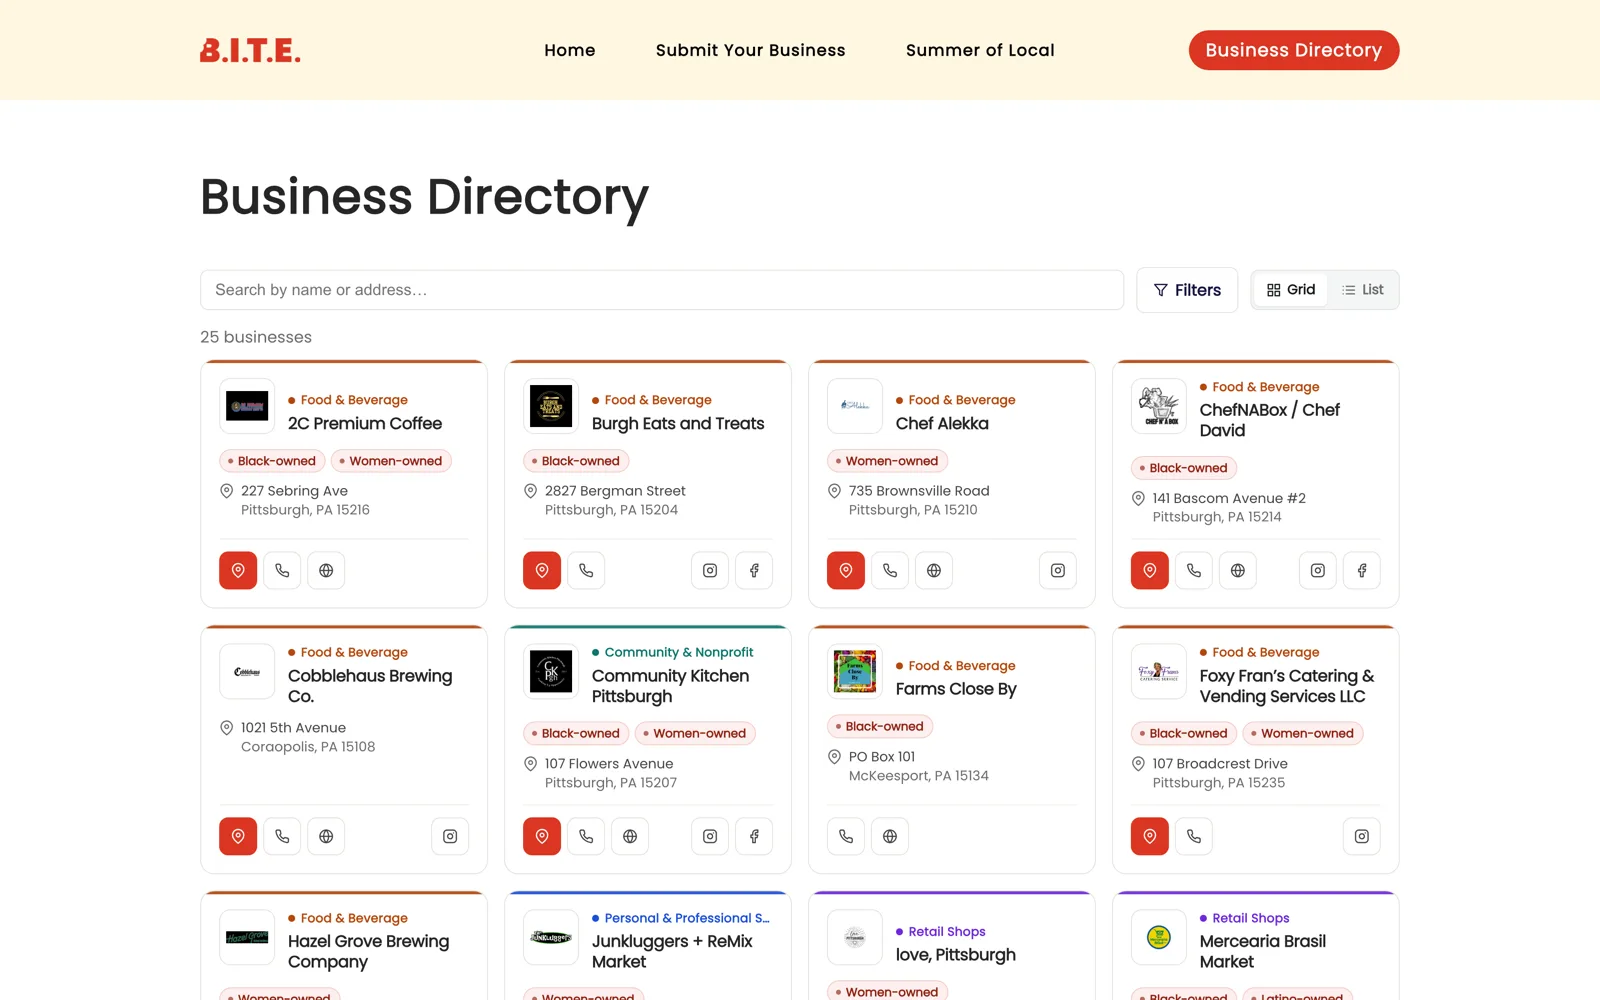Image resolution: width=1600 pixels, height=1000 pixels.
Task: Call Foxy Fran's Catering & Vending Services
Action: [1194, 836]
